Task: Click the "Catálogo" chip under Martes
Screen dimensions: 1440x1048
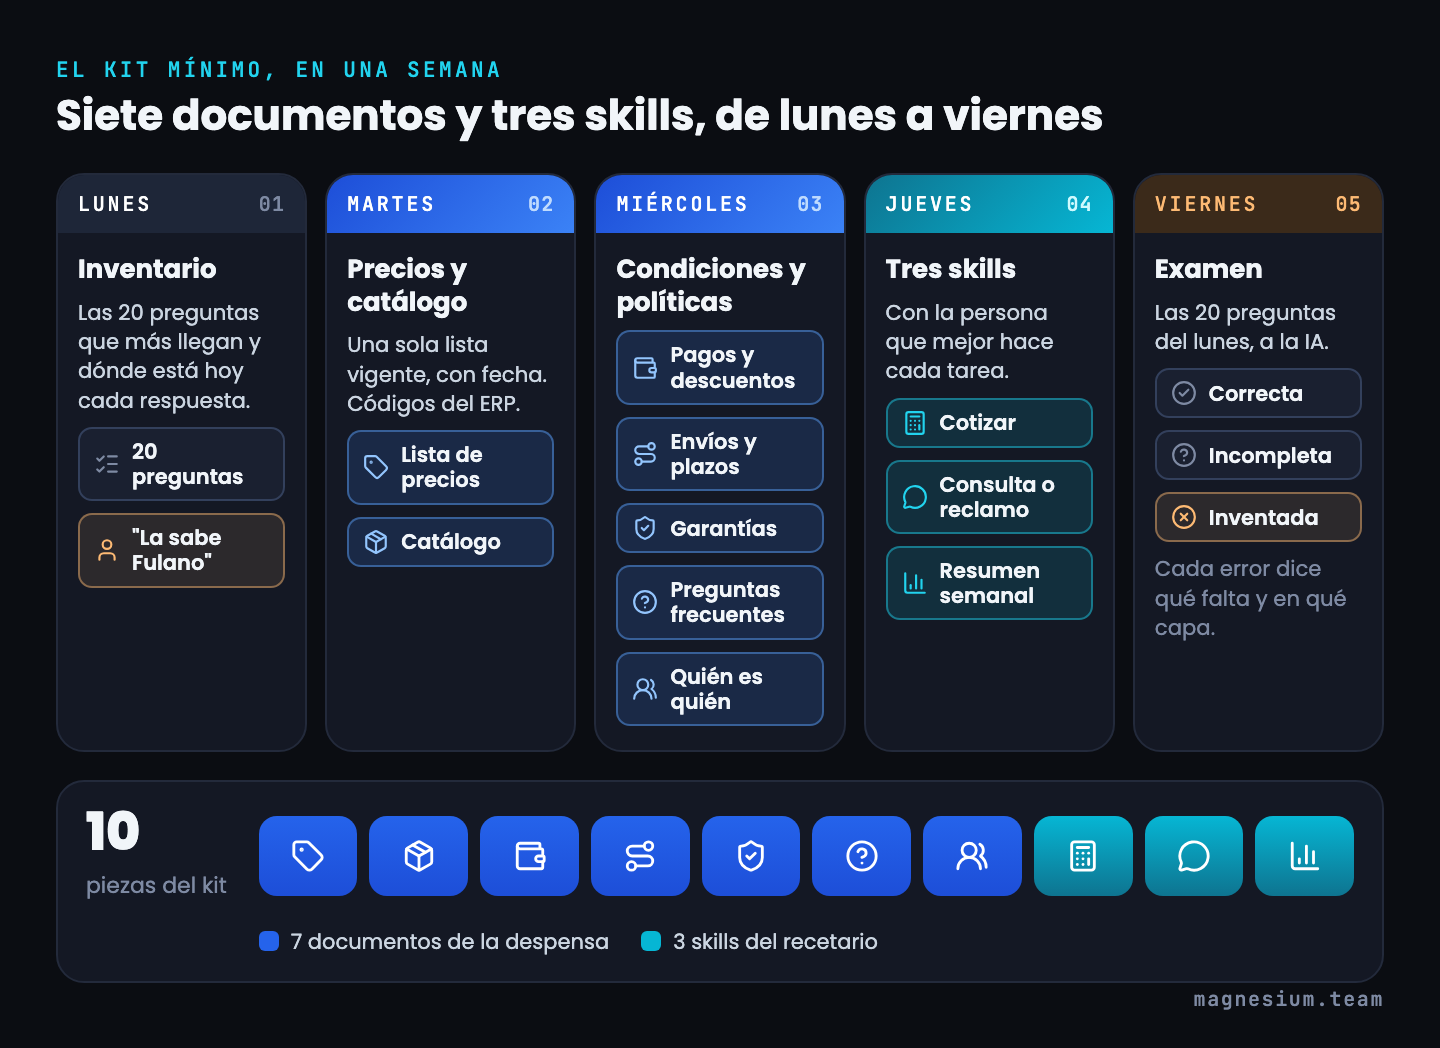Action: point(450,542)
